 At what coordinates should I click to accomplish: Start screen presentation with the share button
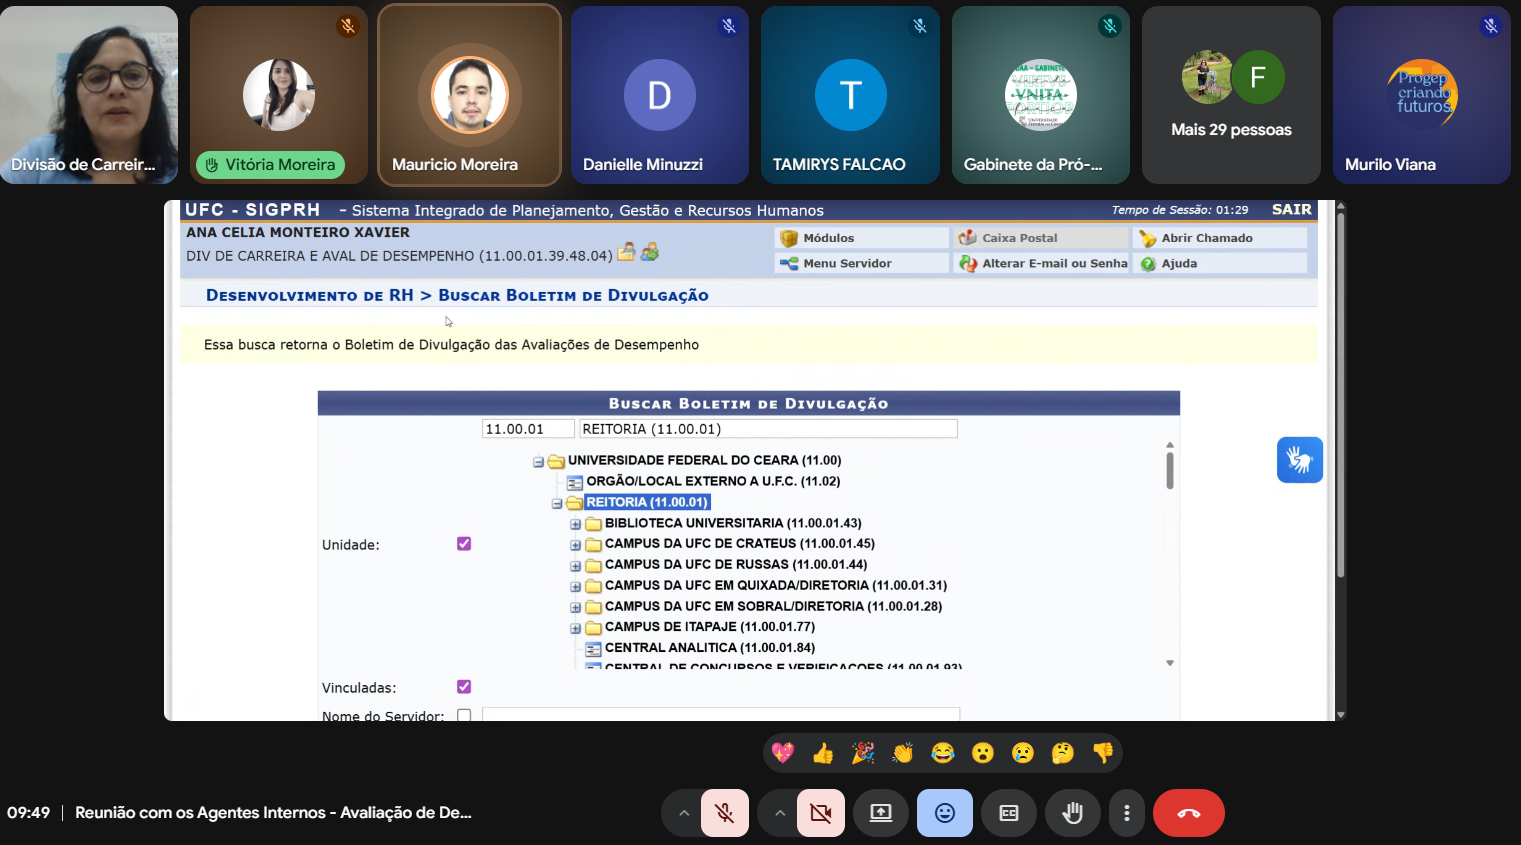881,813
